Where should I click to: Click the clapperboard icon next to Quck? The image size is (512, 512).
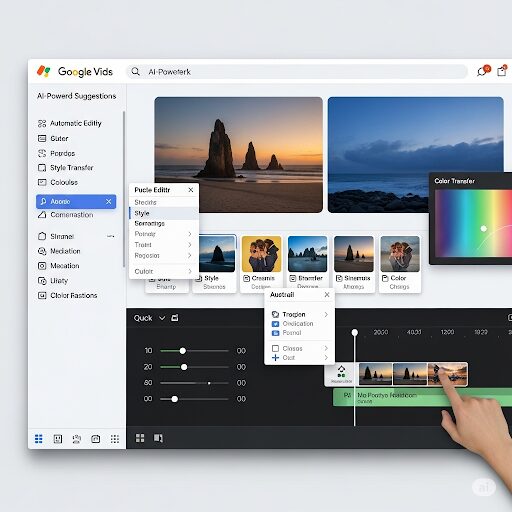coord(175,318)
